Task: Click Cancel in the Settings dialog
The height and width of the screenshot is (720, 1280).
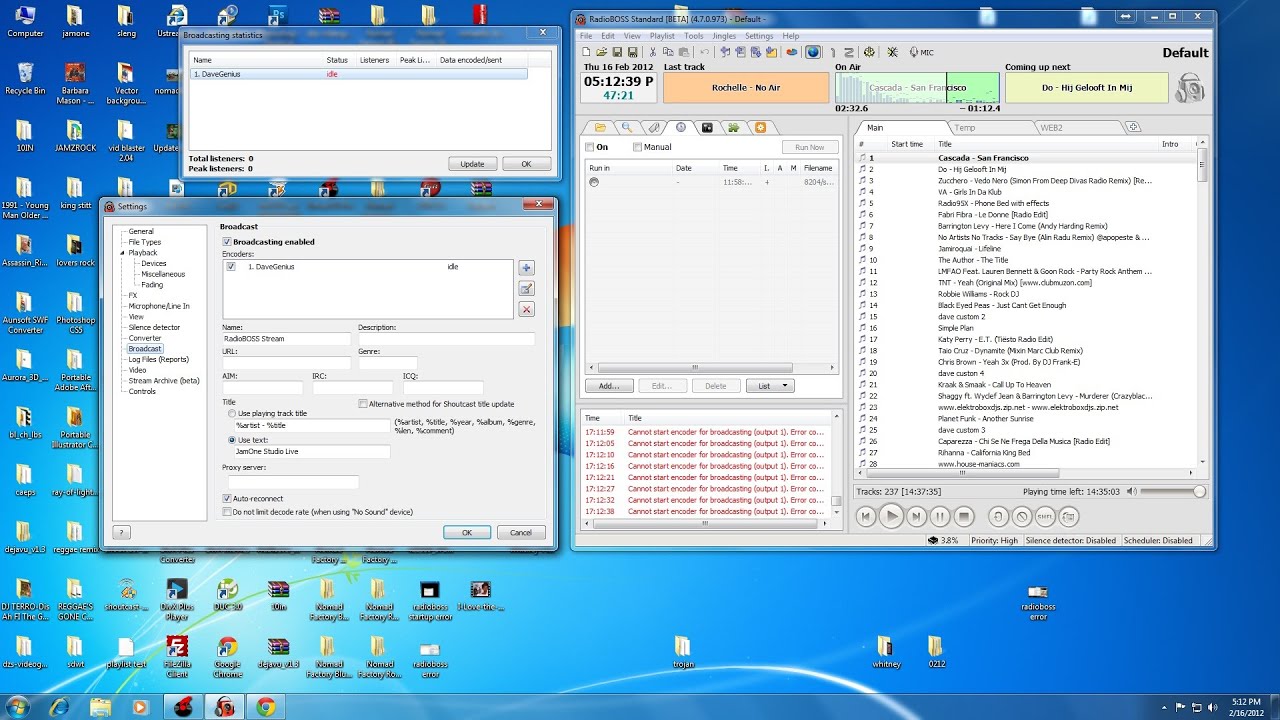Action: (521, 533)
